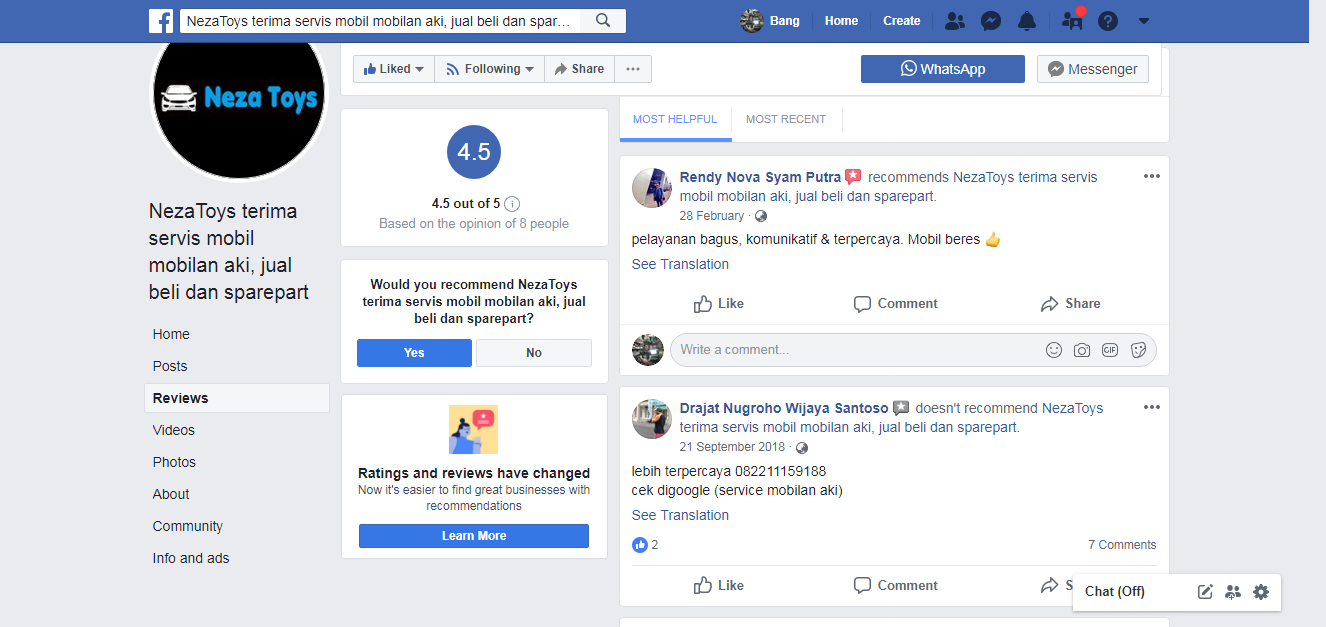The width and height of the screenshot is (1326, 627).
Task: Open Quick Help question mark icon
Action: [1107, 21]
